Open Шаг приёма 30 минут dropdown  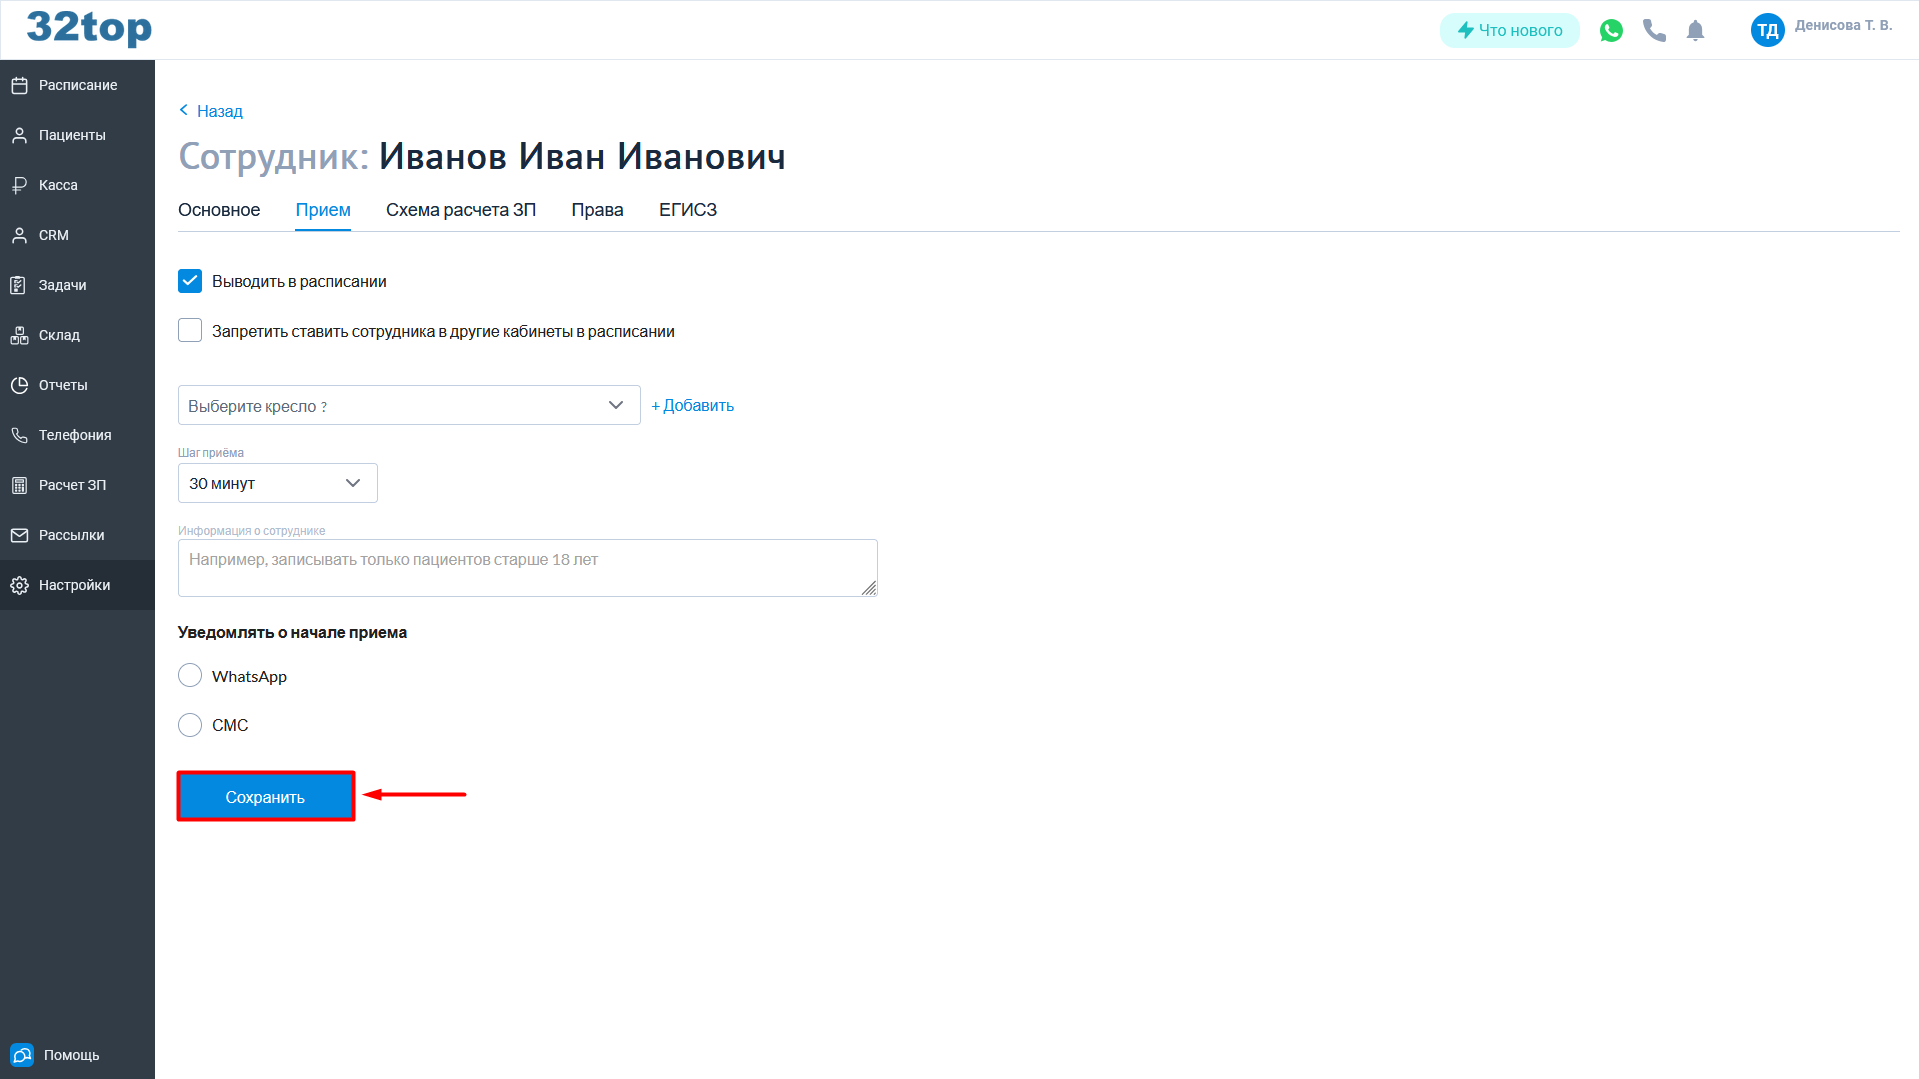click(x=277, y=483)
